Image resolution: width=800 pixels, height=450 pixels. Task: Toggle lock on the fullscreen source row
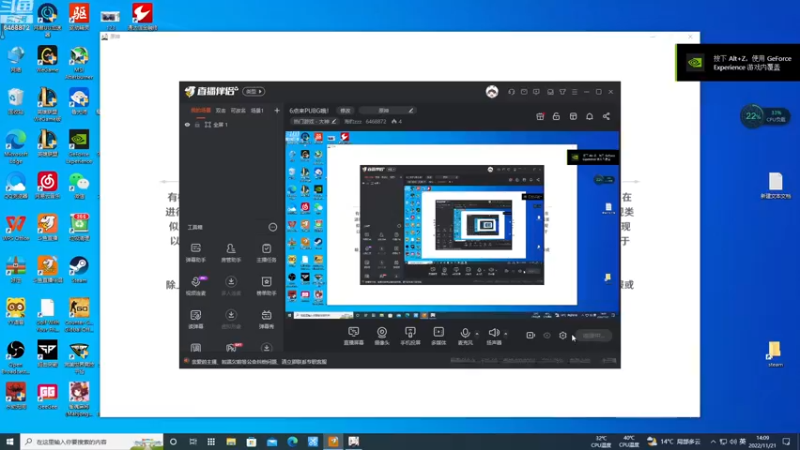click(x=197, y=124)
